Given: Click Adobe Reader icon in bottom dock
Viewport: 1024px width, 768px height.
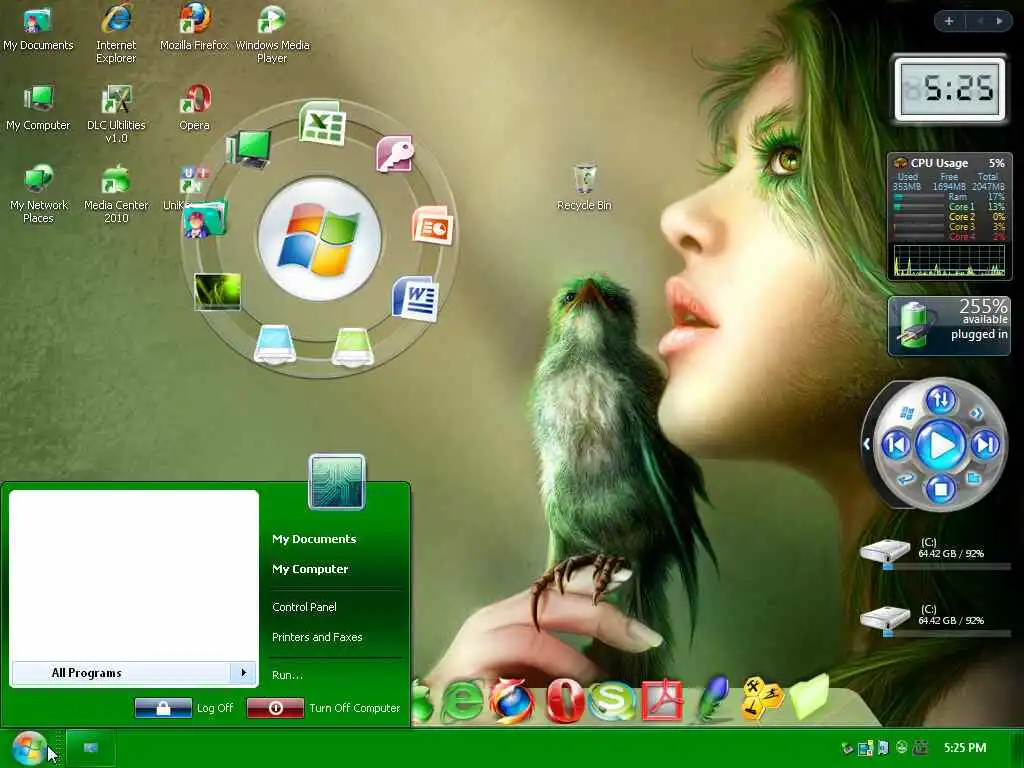Looking at the screenshot, I should (663, 701).
